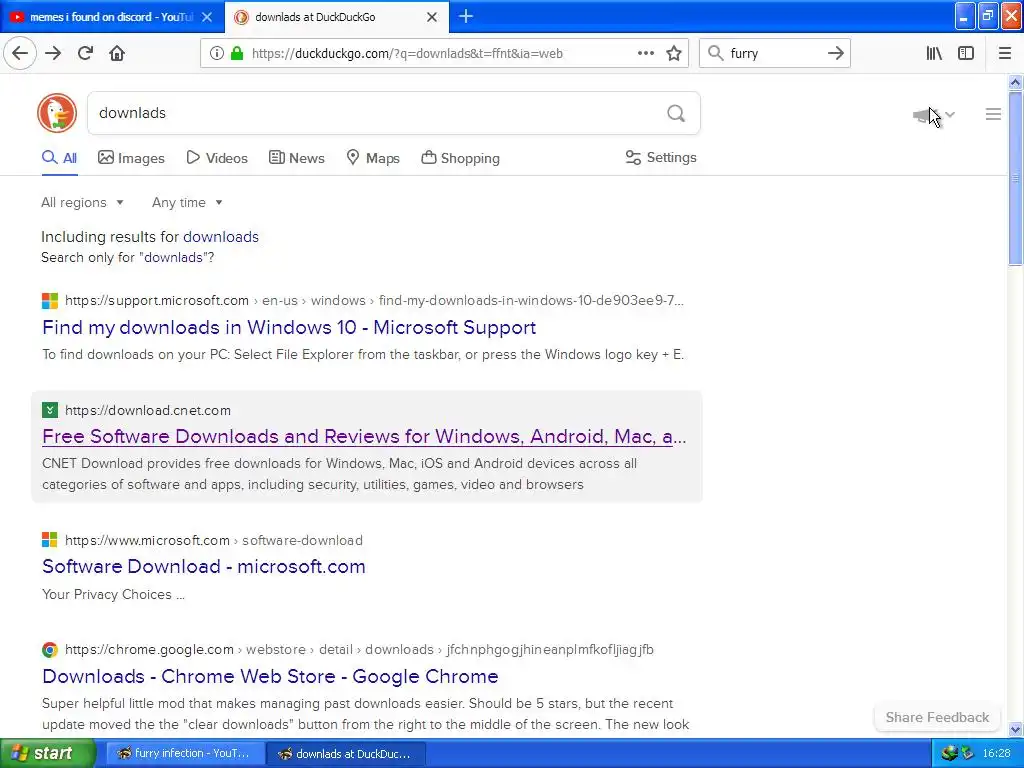Open DuckDuckGo side menu
Viewport: 1024px width, 768px height.
(993, 114)
